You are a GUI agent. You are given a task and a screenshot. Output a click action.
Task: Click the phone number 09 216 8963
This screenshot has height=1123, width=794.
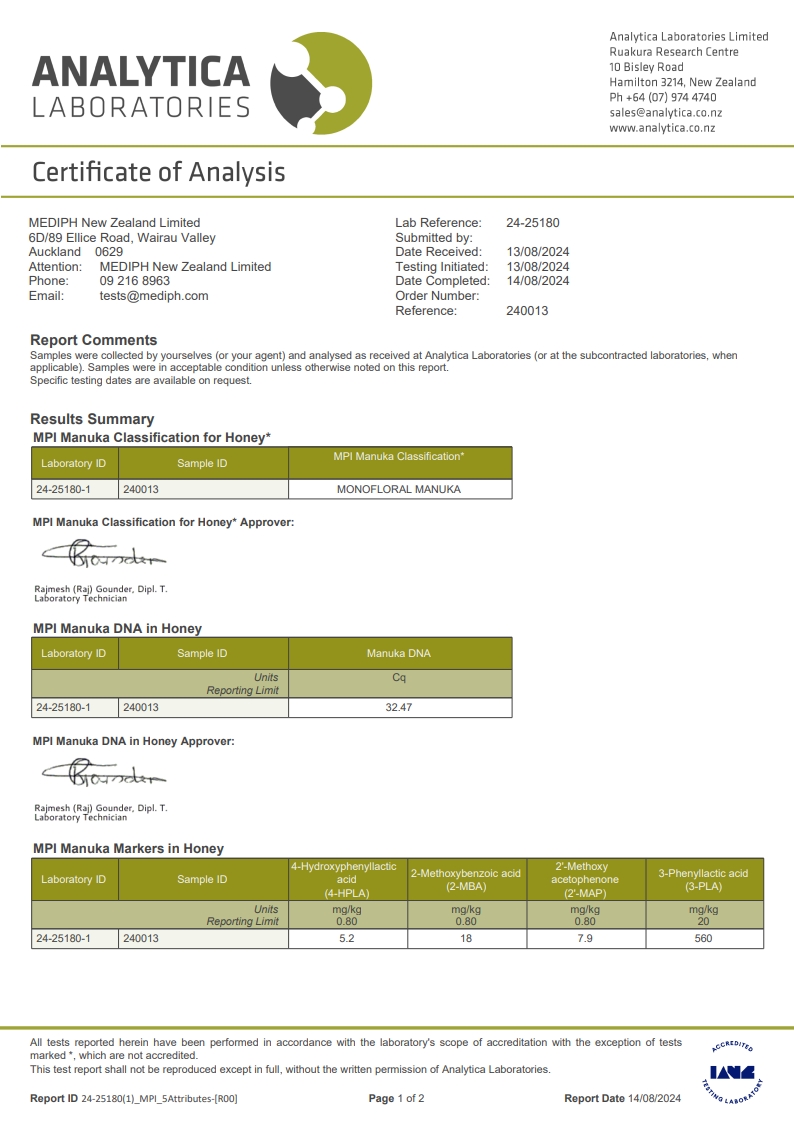coord(135,281)
